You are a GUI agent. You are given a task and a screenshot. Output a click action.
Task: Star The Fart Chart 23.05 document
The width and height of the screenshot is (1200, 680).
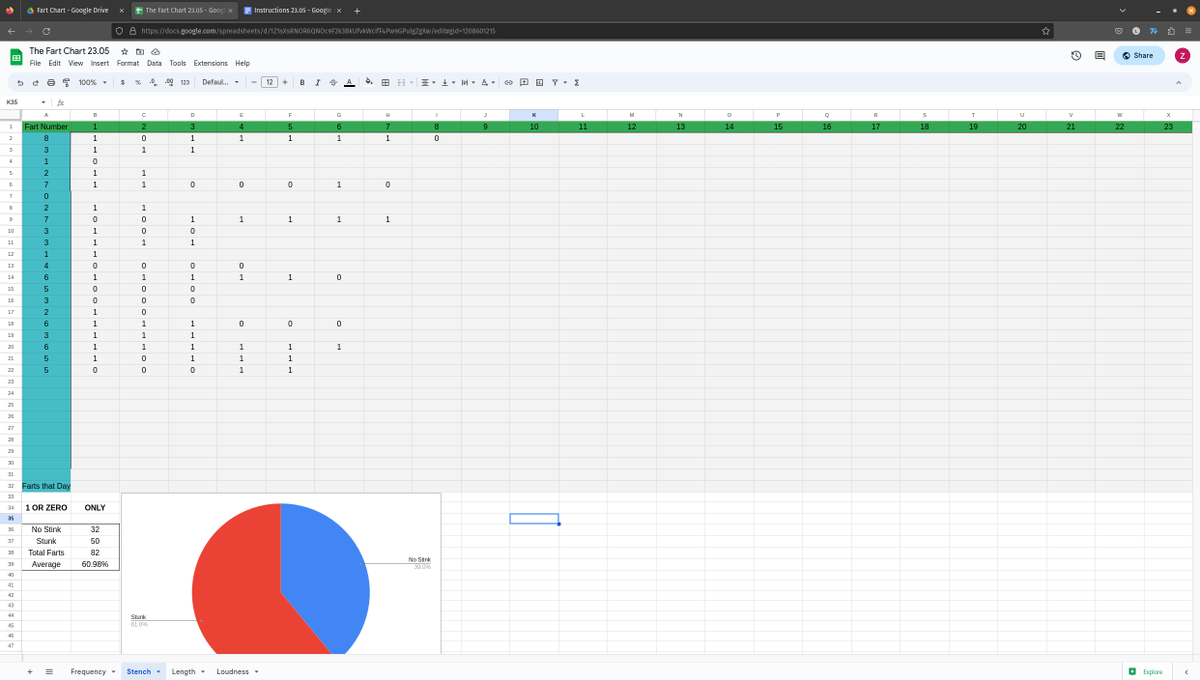[124, 51]
